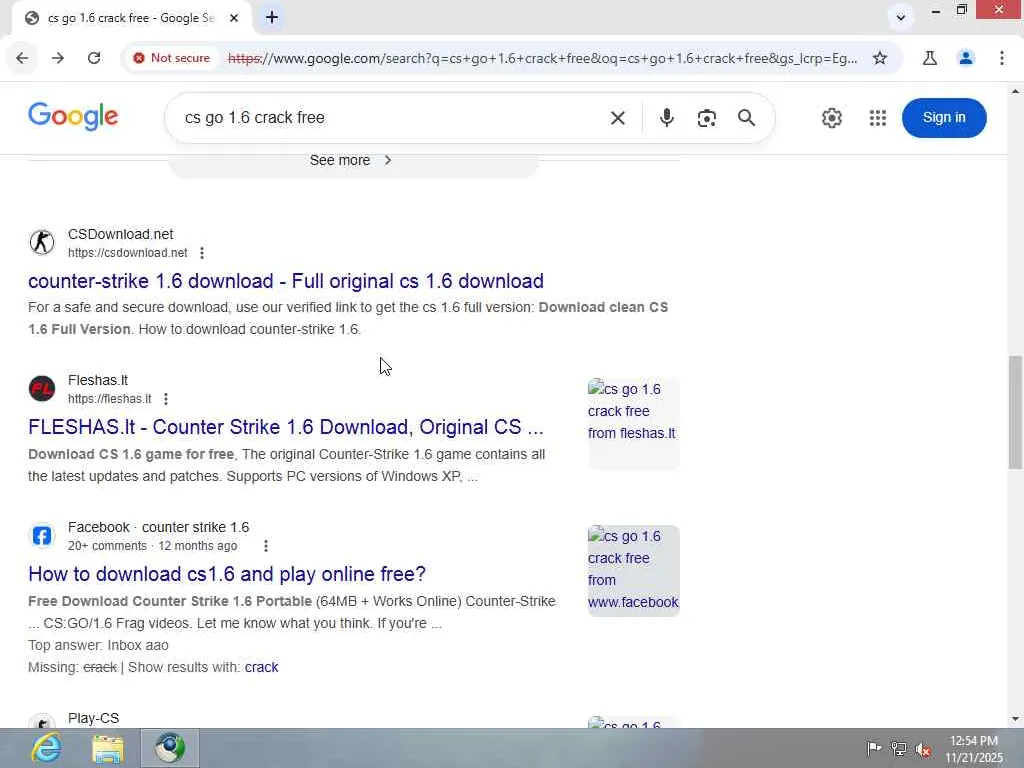This screenshot has height=768, width=1024.
Task: Open the Google apps grid
Action: point(878,118)
